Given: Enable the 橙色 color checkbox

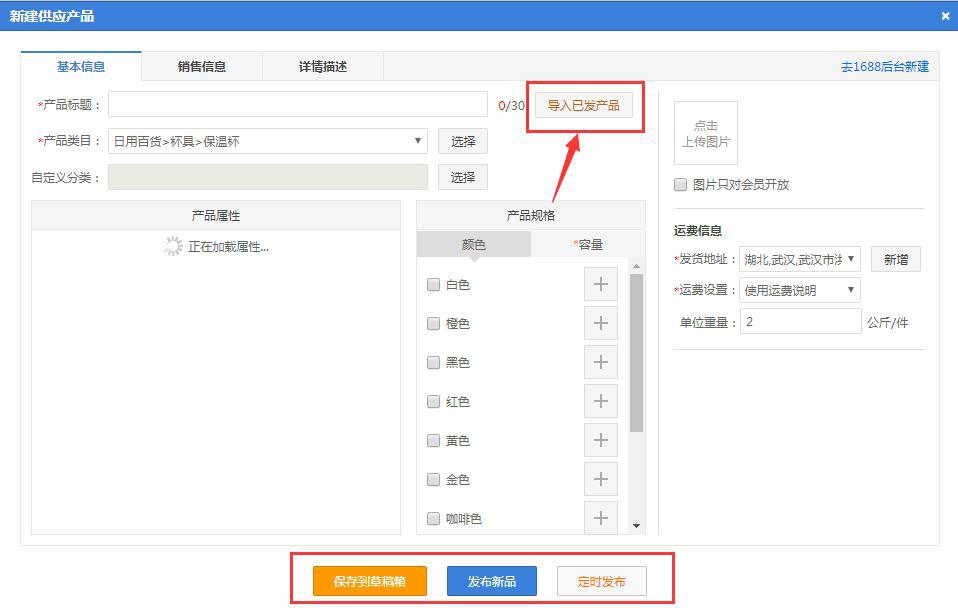Looking at the screenshot, I should point(433,324).
